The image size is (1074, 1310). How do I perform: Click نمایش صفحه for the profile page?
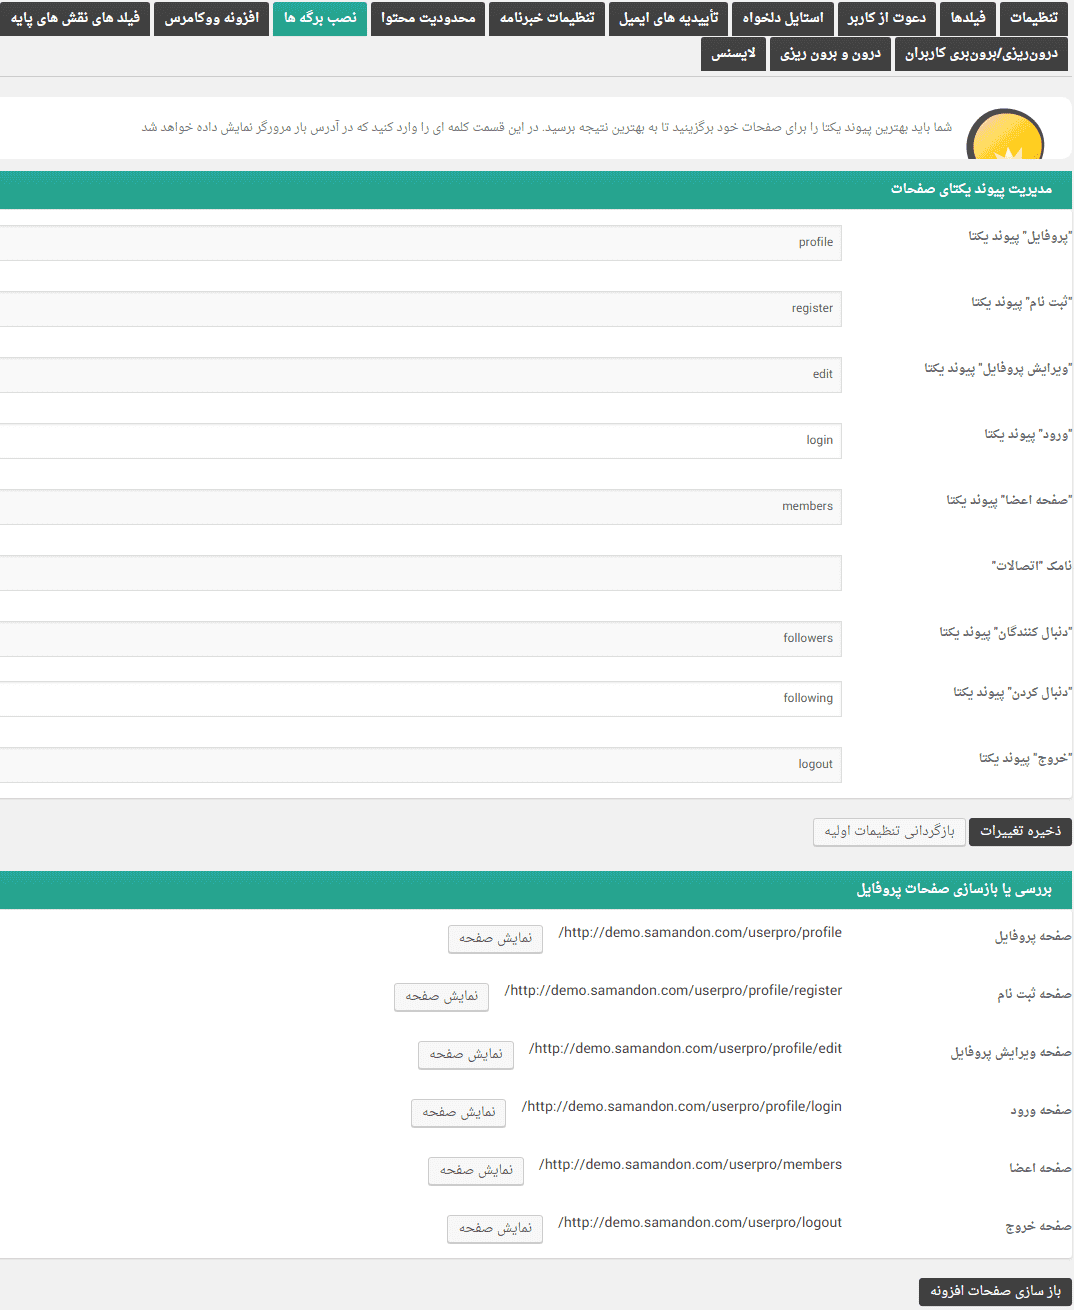coord(495,939)
